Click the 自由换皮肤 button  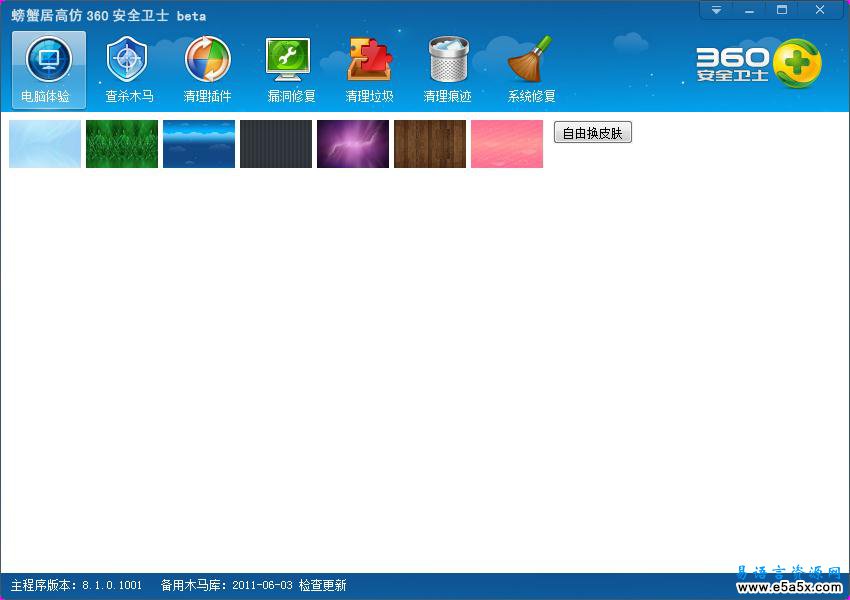pos(593,132)
